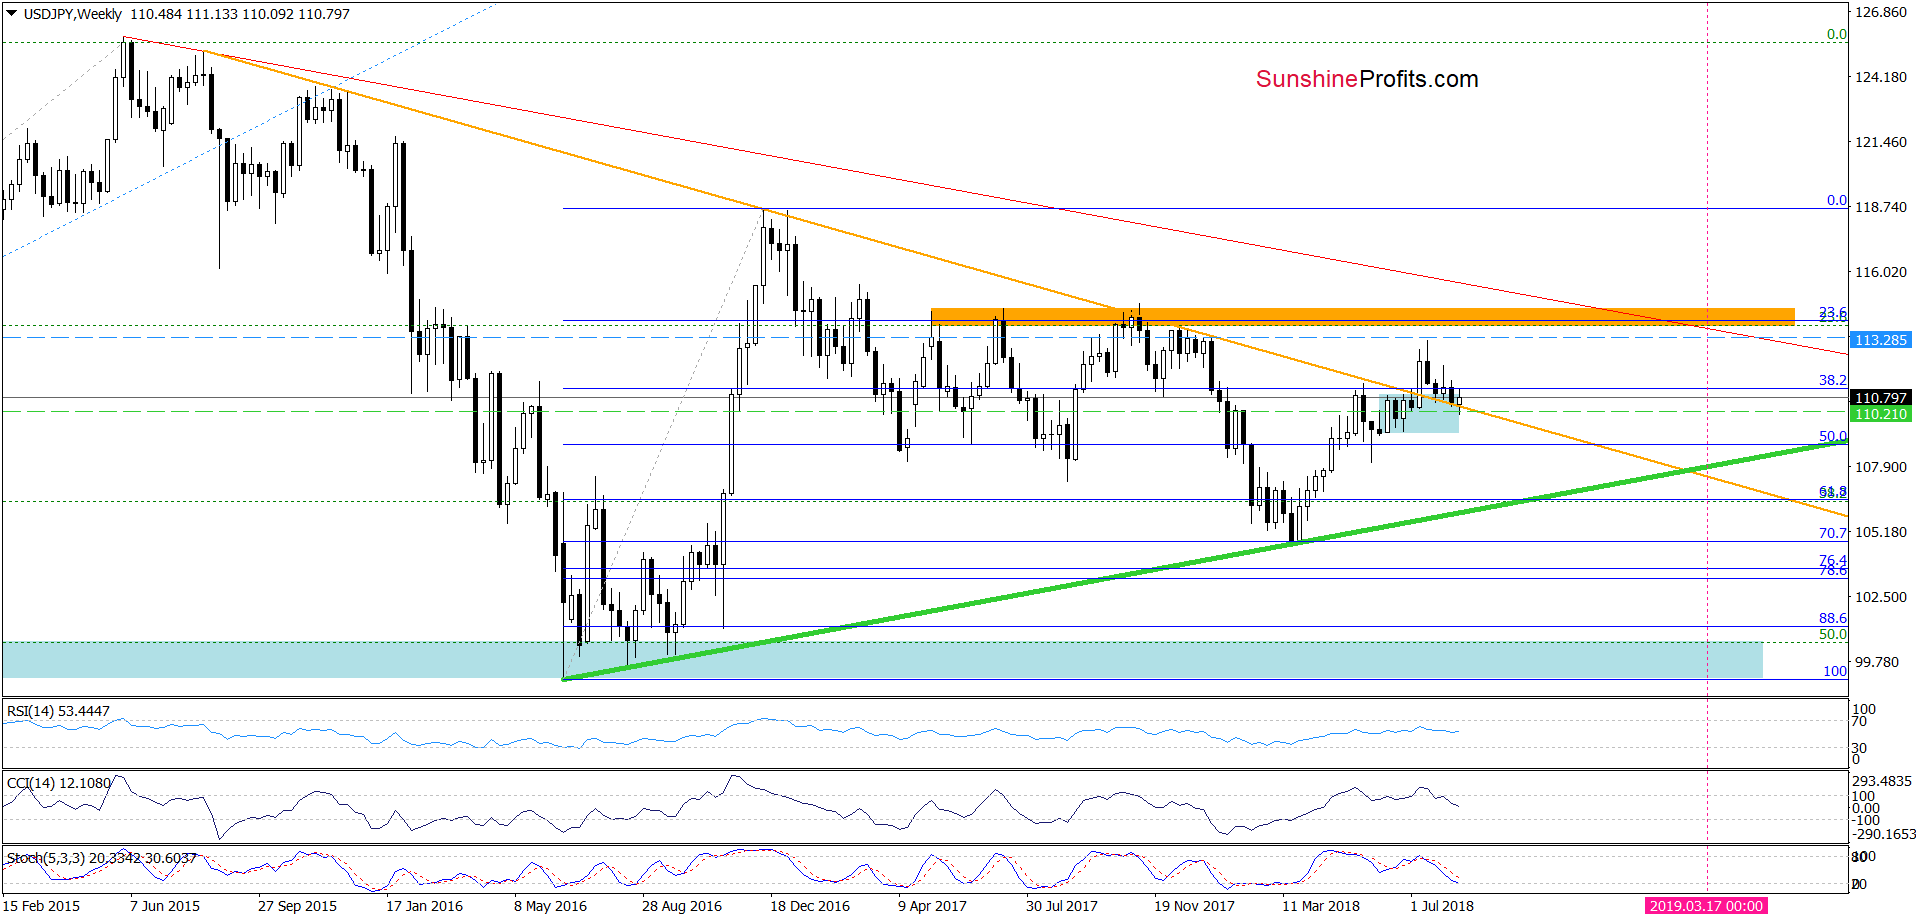This screenshot has width=1916, height=920.
Task: Click the 19 Nov 2017 date label
Action: coord(1194,906)
